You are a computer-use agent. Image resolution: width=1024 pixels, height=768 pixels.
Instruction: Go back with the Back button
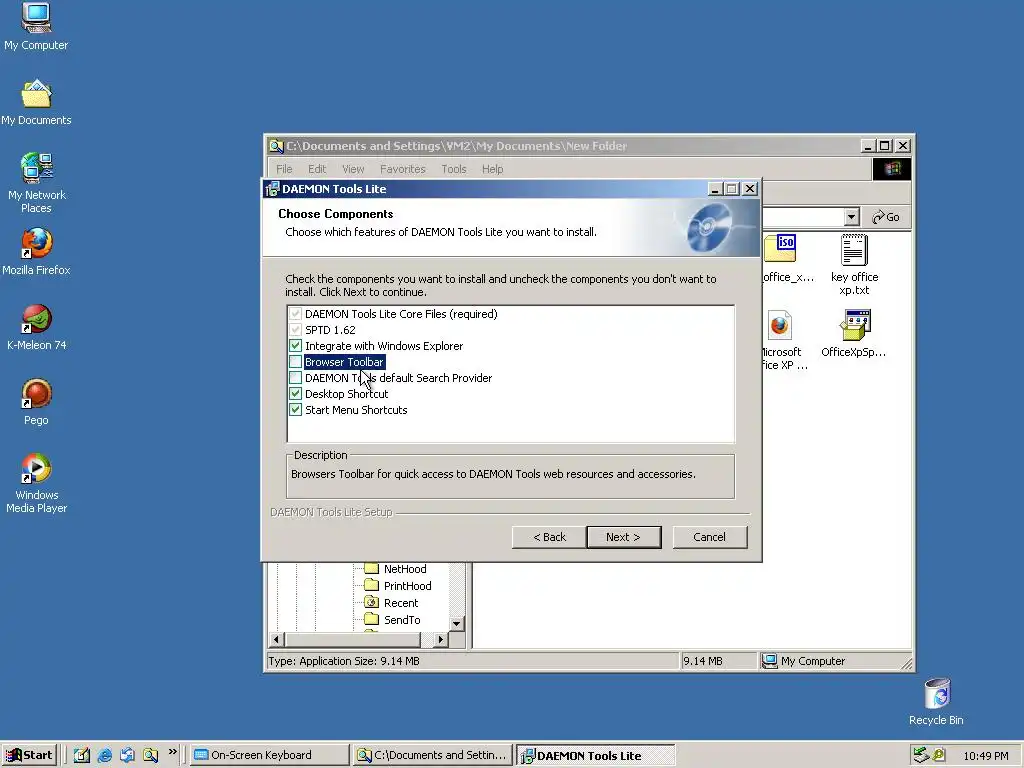549,537
